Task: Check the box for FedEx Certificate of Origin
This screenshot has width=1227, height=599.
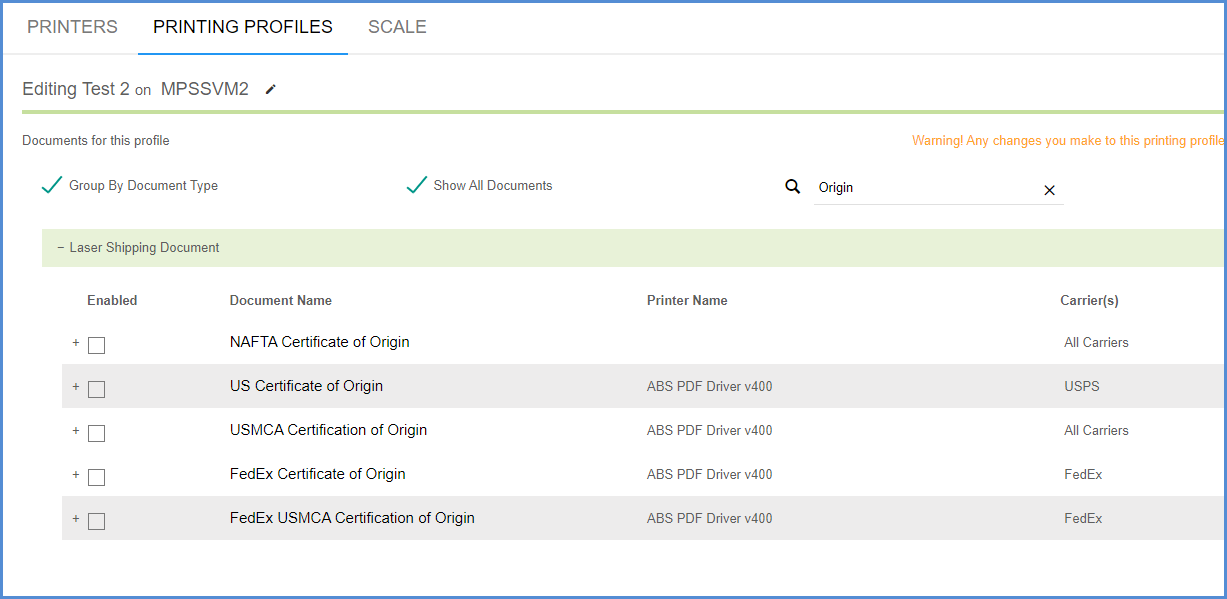Action: (x=95, y=477)
